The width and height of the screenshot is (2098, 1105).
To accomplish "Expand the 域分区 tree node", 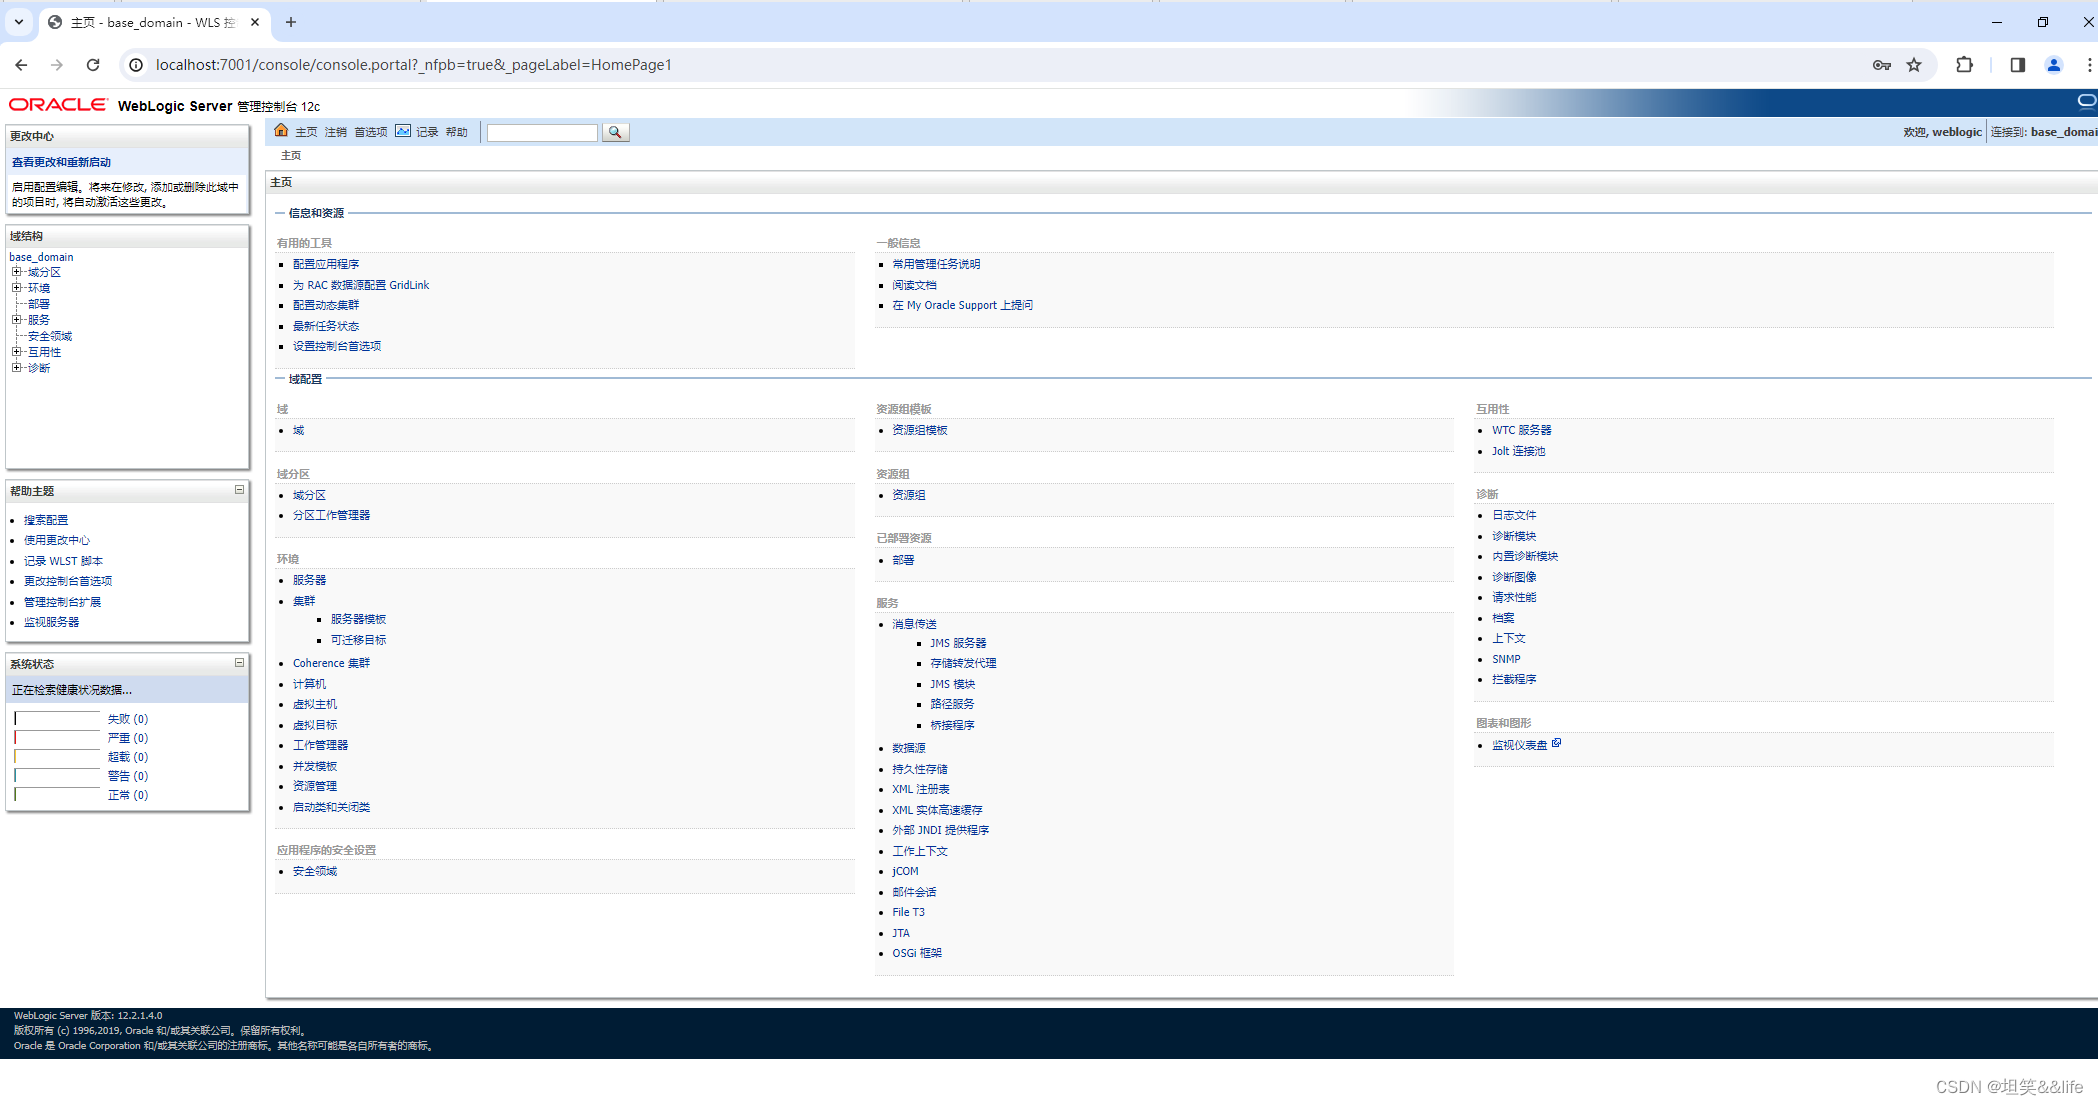I will [x=16, y=271].
